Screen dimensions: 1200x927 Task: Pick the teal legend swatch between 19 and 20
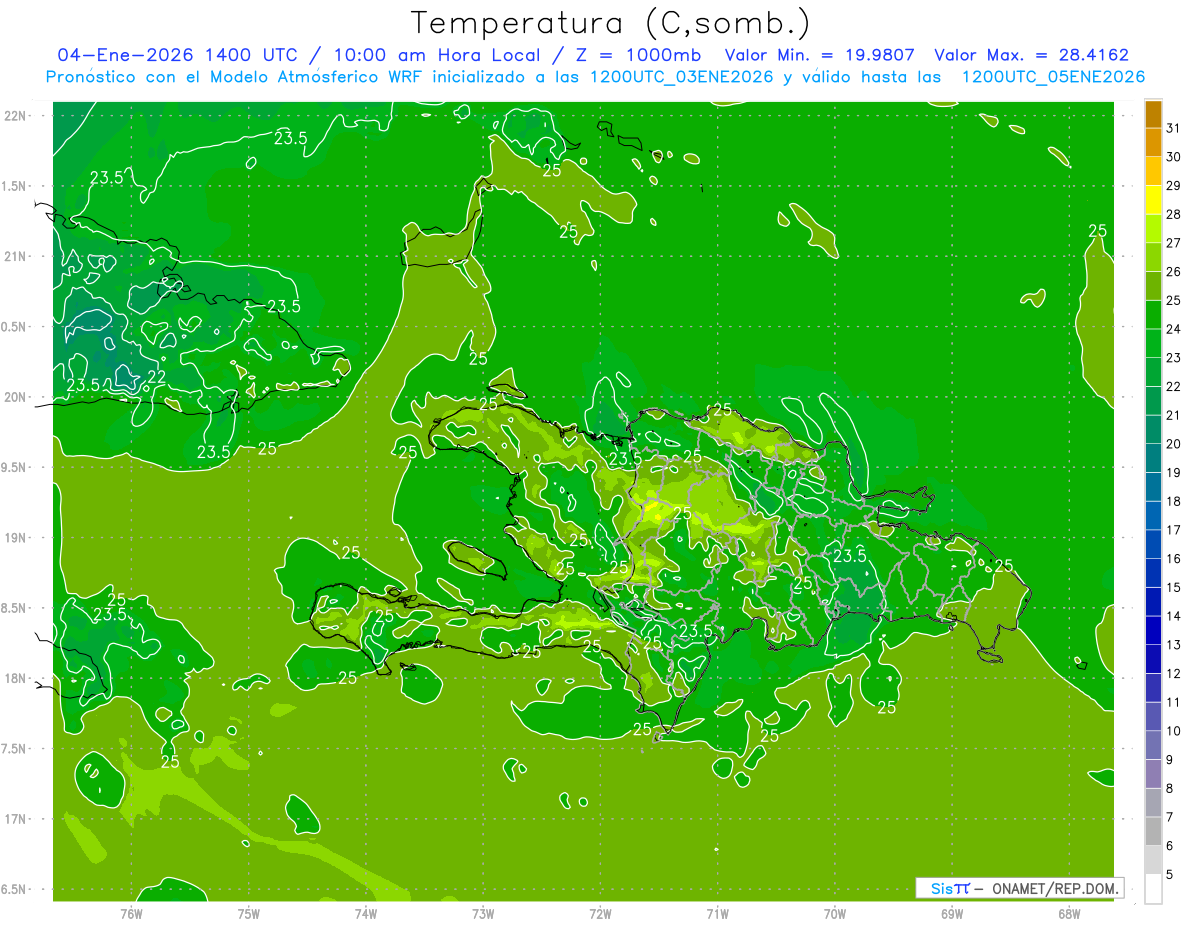1153,459
